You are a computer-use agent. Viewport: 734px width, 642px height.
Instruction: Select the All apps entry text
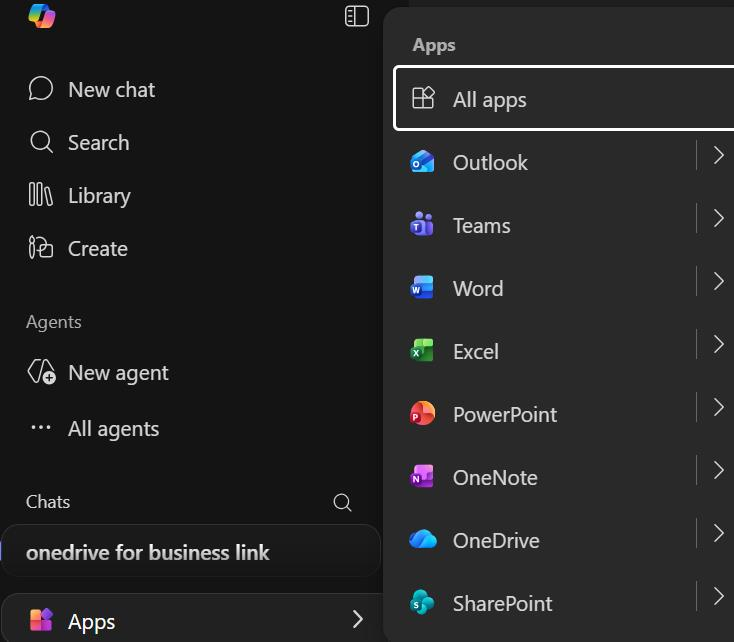pos(490,100)
